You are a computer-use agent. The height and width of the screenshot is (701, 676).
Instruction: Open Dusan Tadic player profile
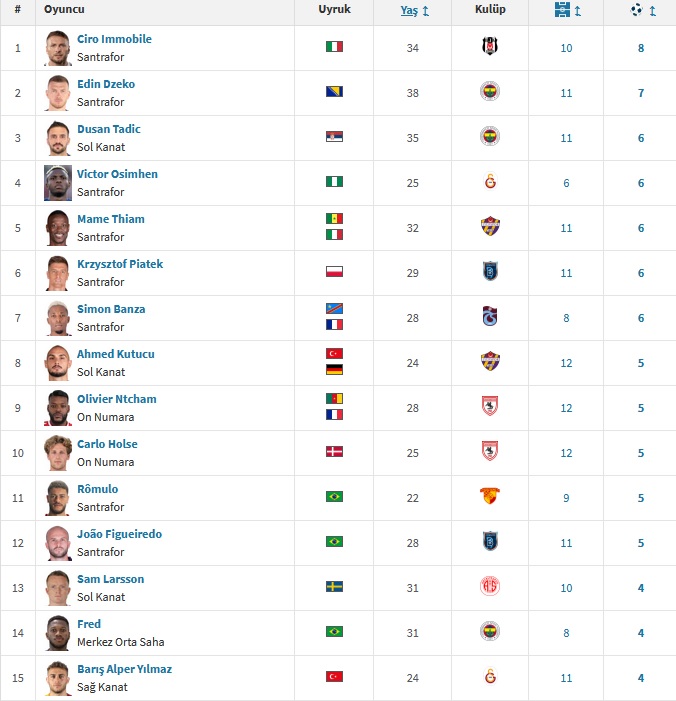point(109,129)
